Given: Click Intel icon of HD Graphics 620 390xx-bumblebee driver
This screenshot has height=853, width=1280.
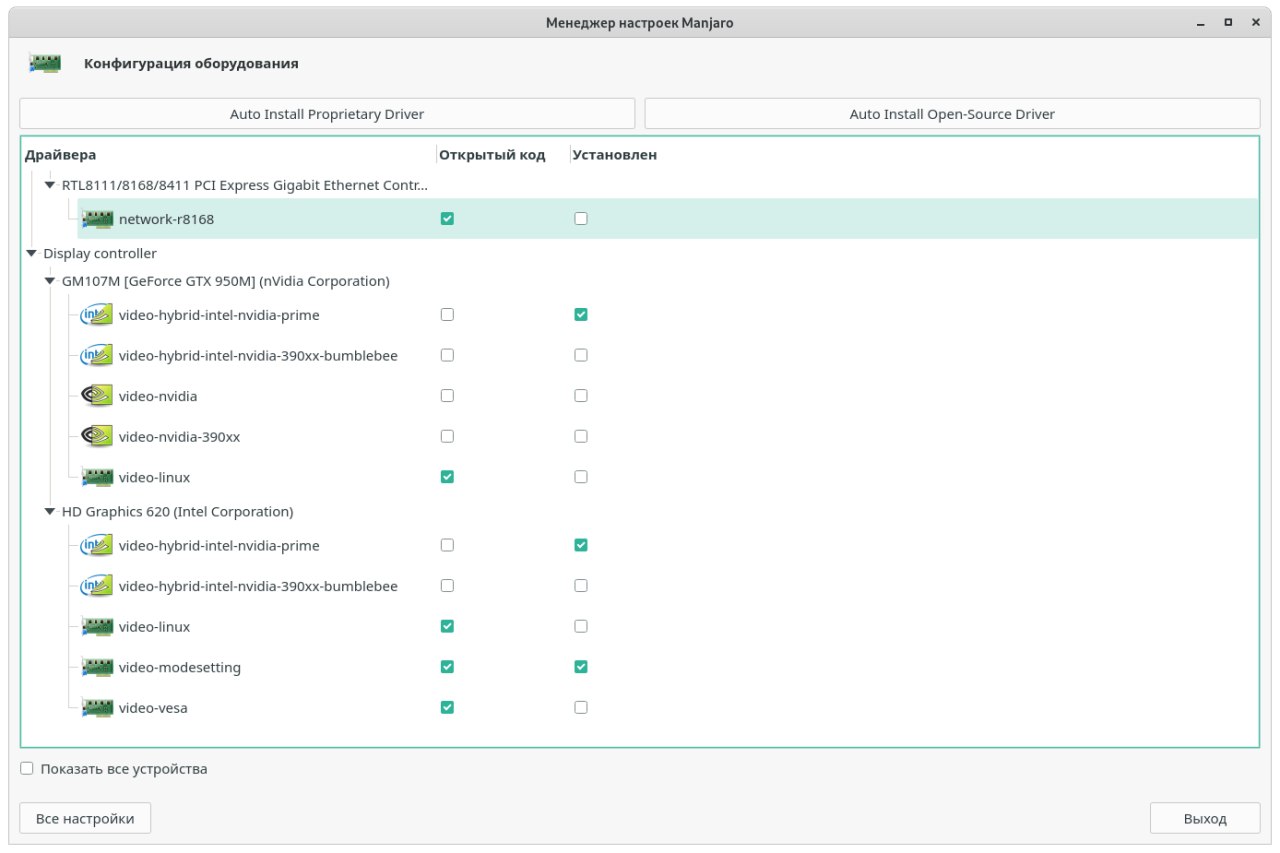Looking at the screenshot, I should pyautogui.click(x=97, y=586).
